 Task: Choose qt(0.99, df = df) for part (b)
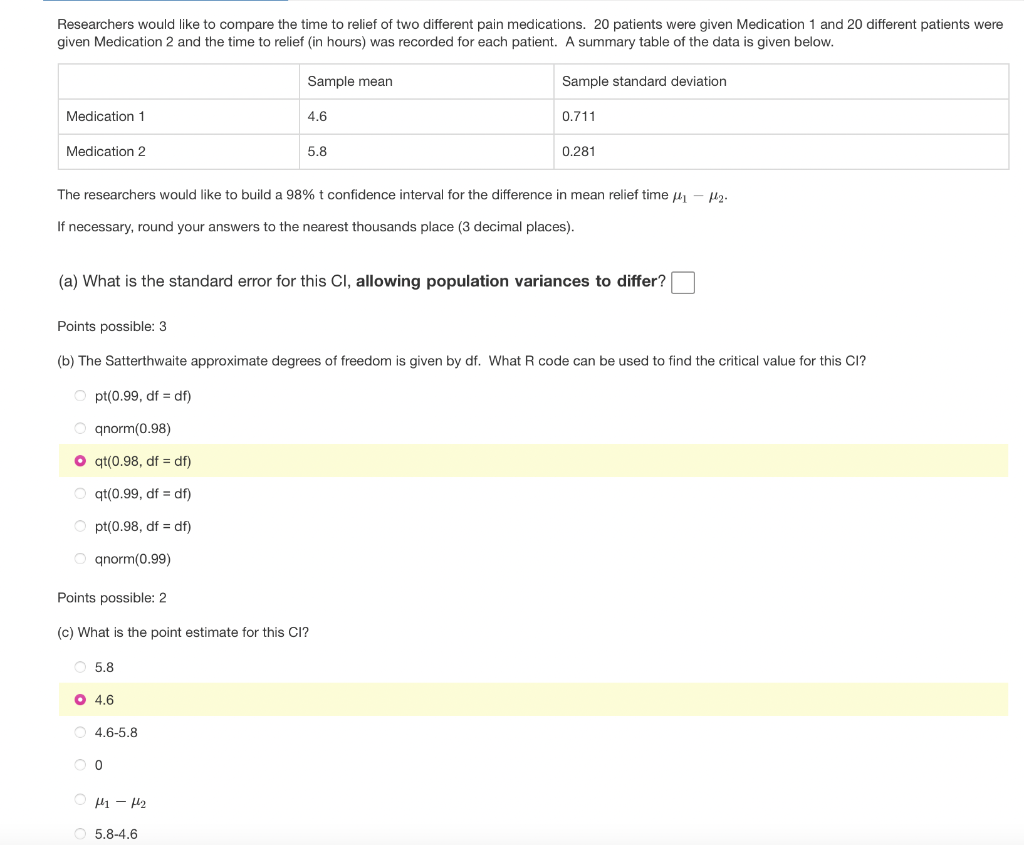coord(79,493)
